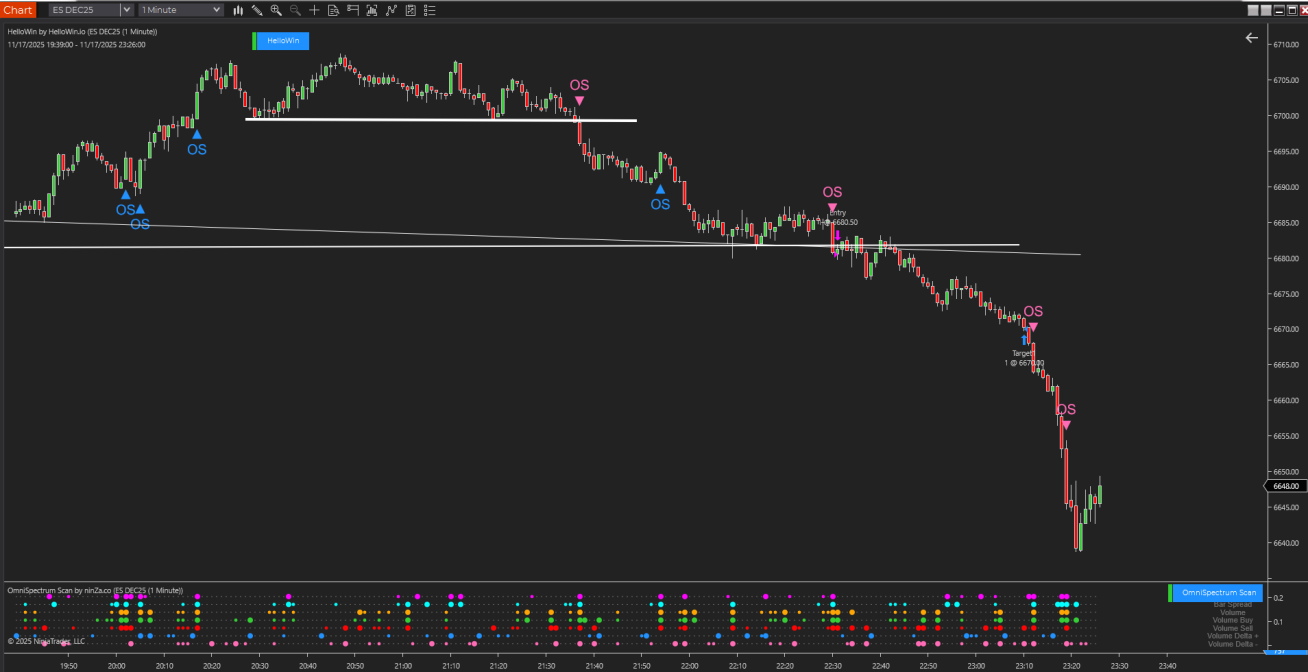
Task: Open the Chart Trader icon
Action: pos(352,10)
